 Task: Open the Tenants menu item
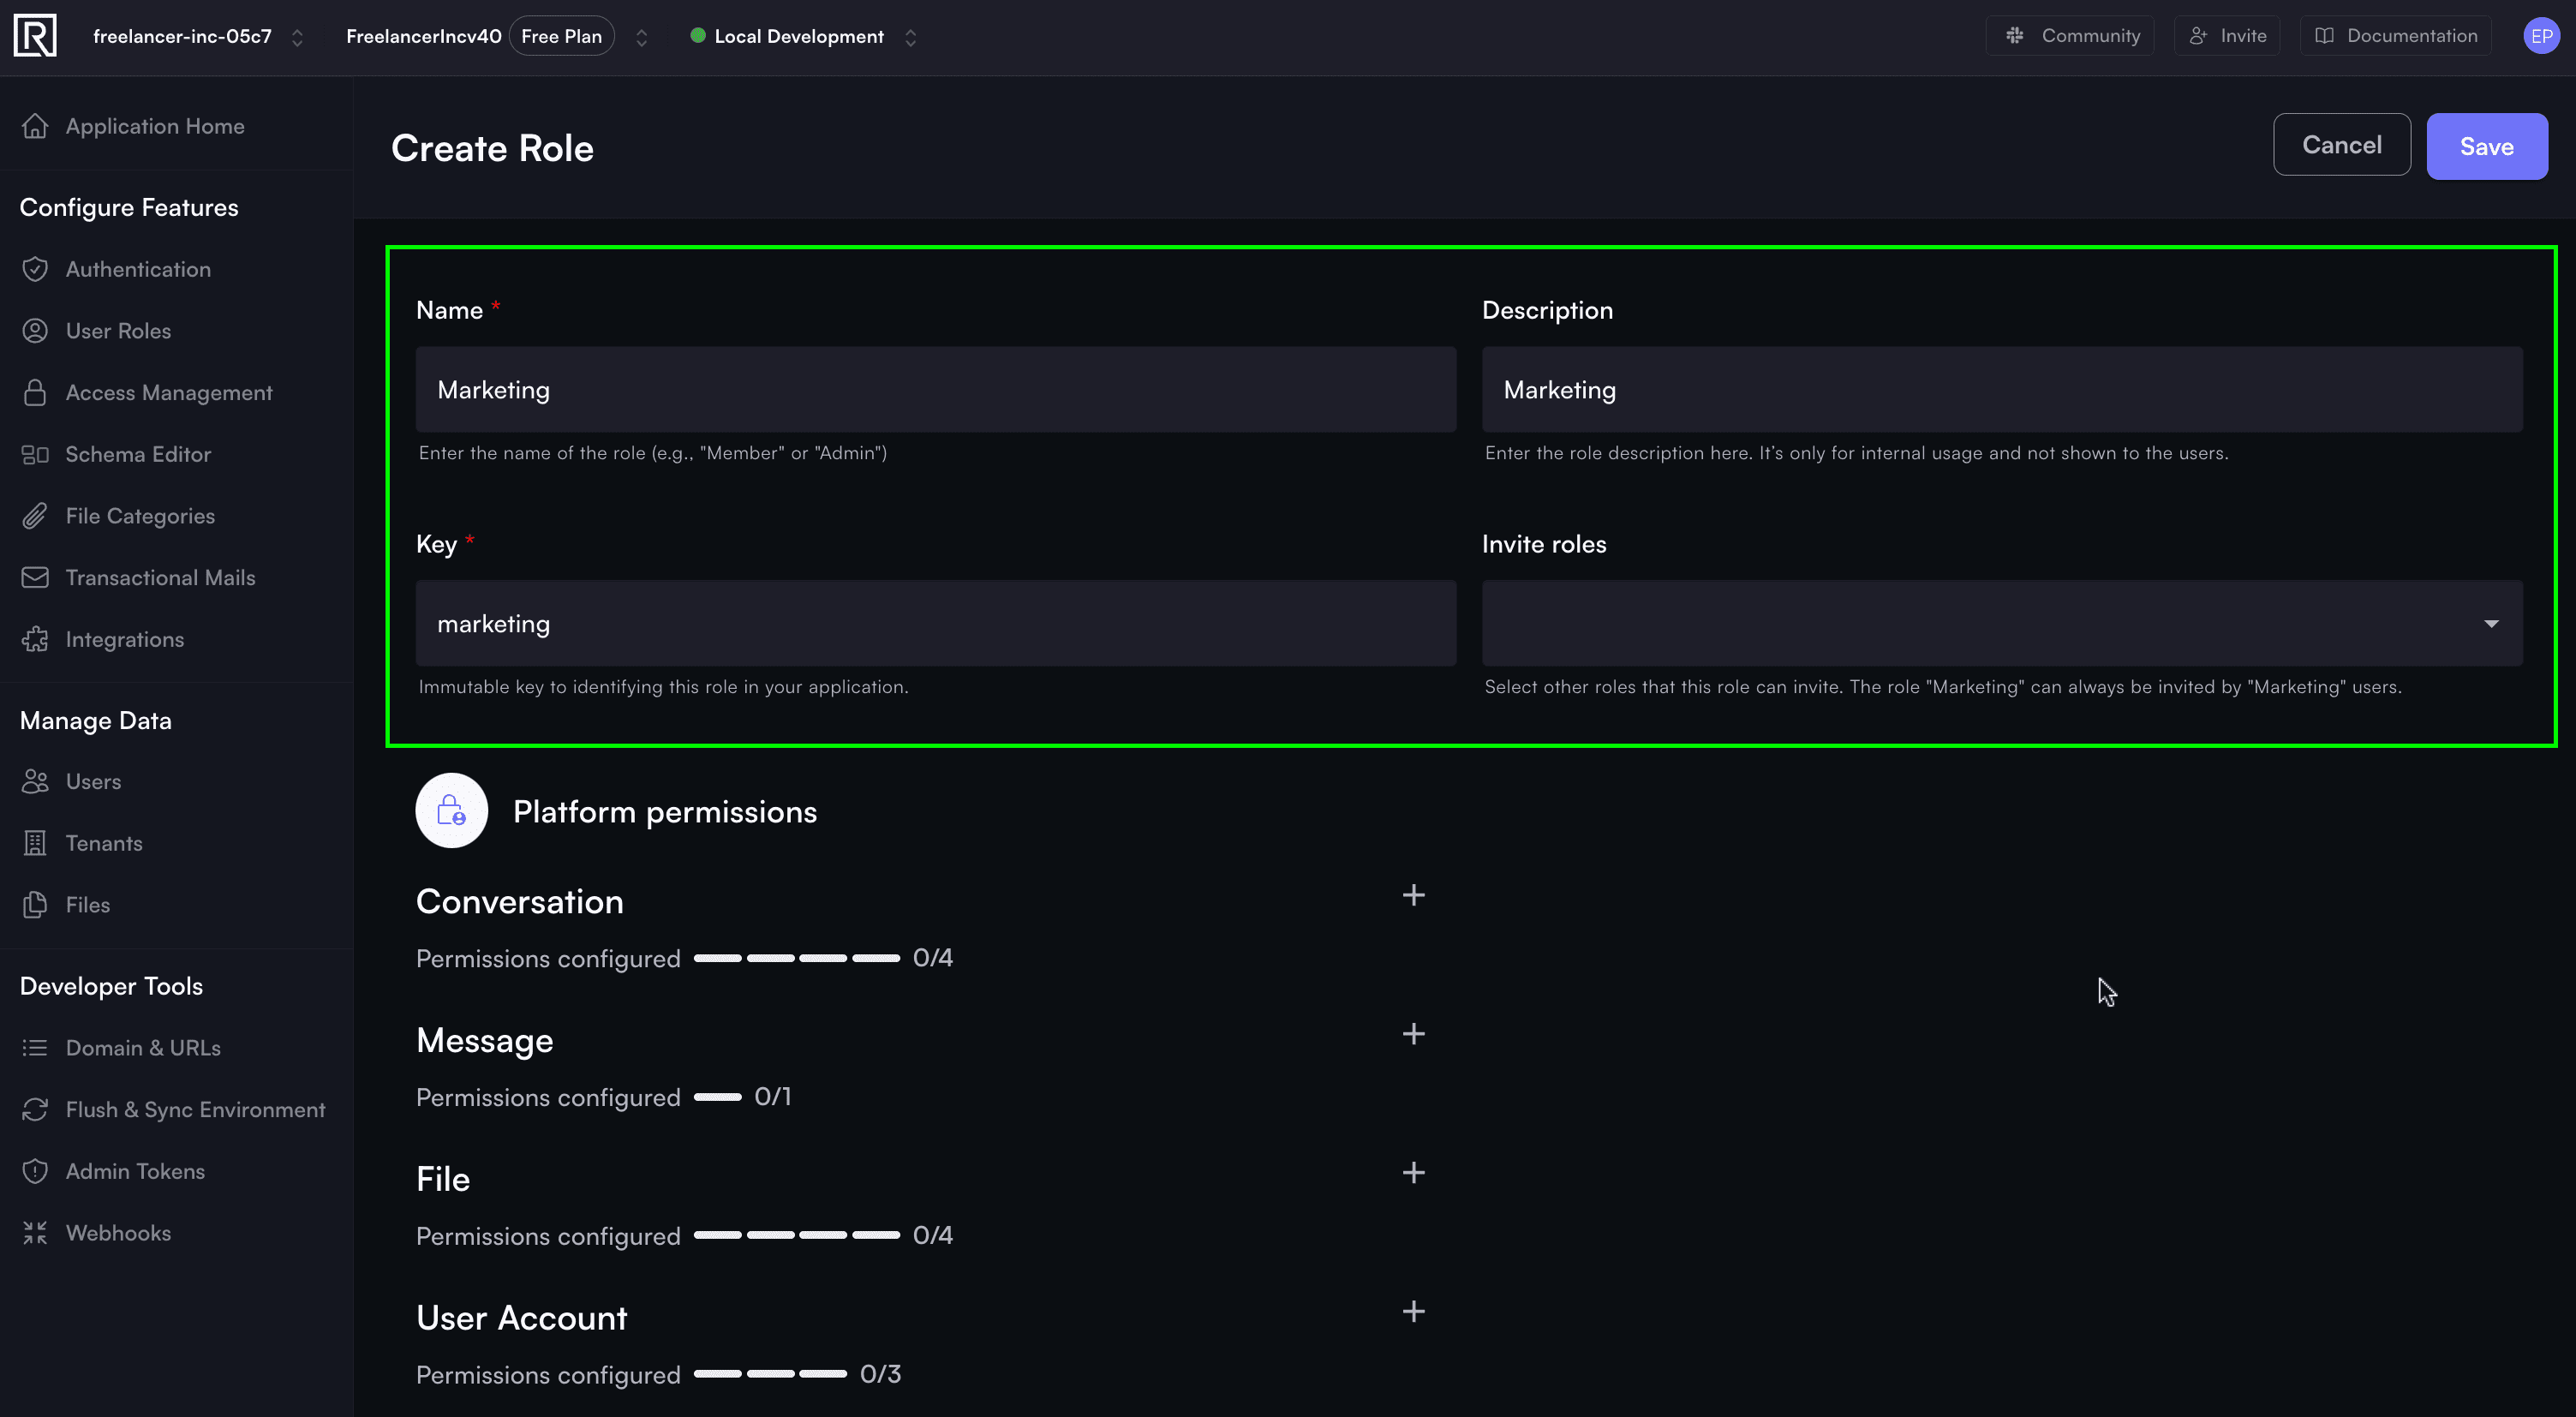coord(104,843)
